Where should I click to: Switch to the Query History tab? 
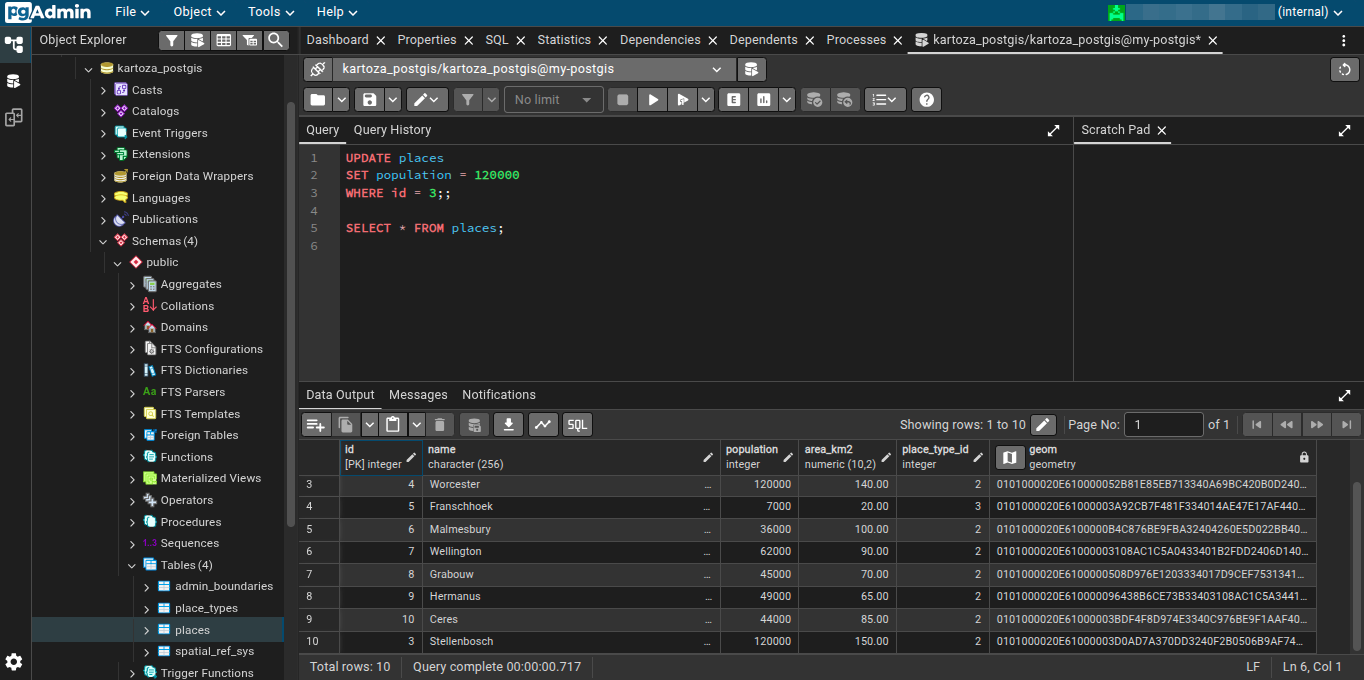pos(392,130)
